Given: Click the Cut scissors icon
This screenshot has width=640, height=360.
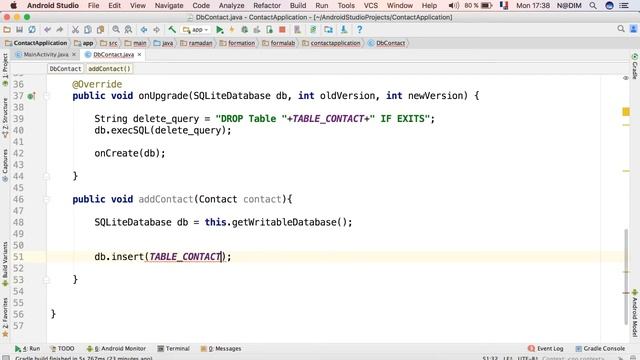Looking at the screenshot, I should (75, 29).
